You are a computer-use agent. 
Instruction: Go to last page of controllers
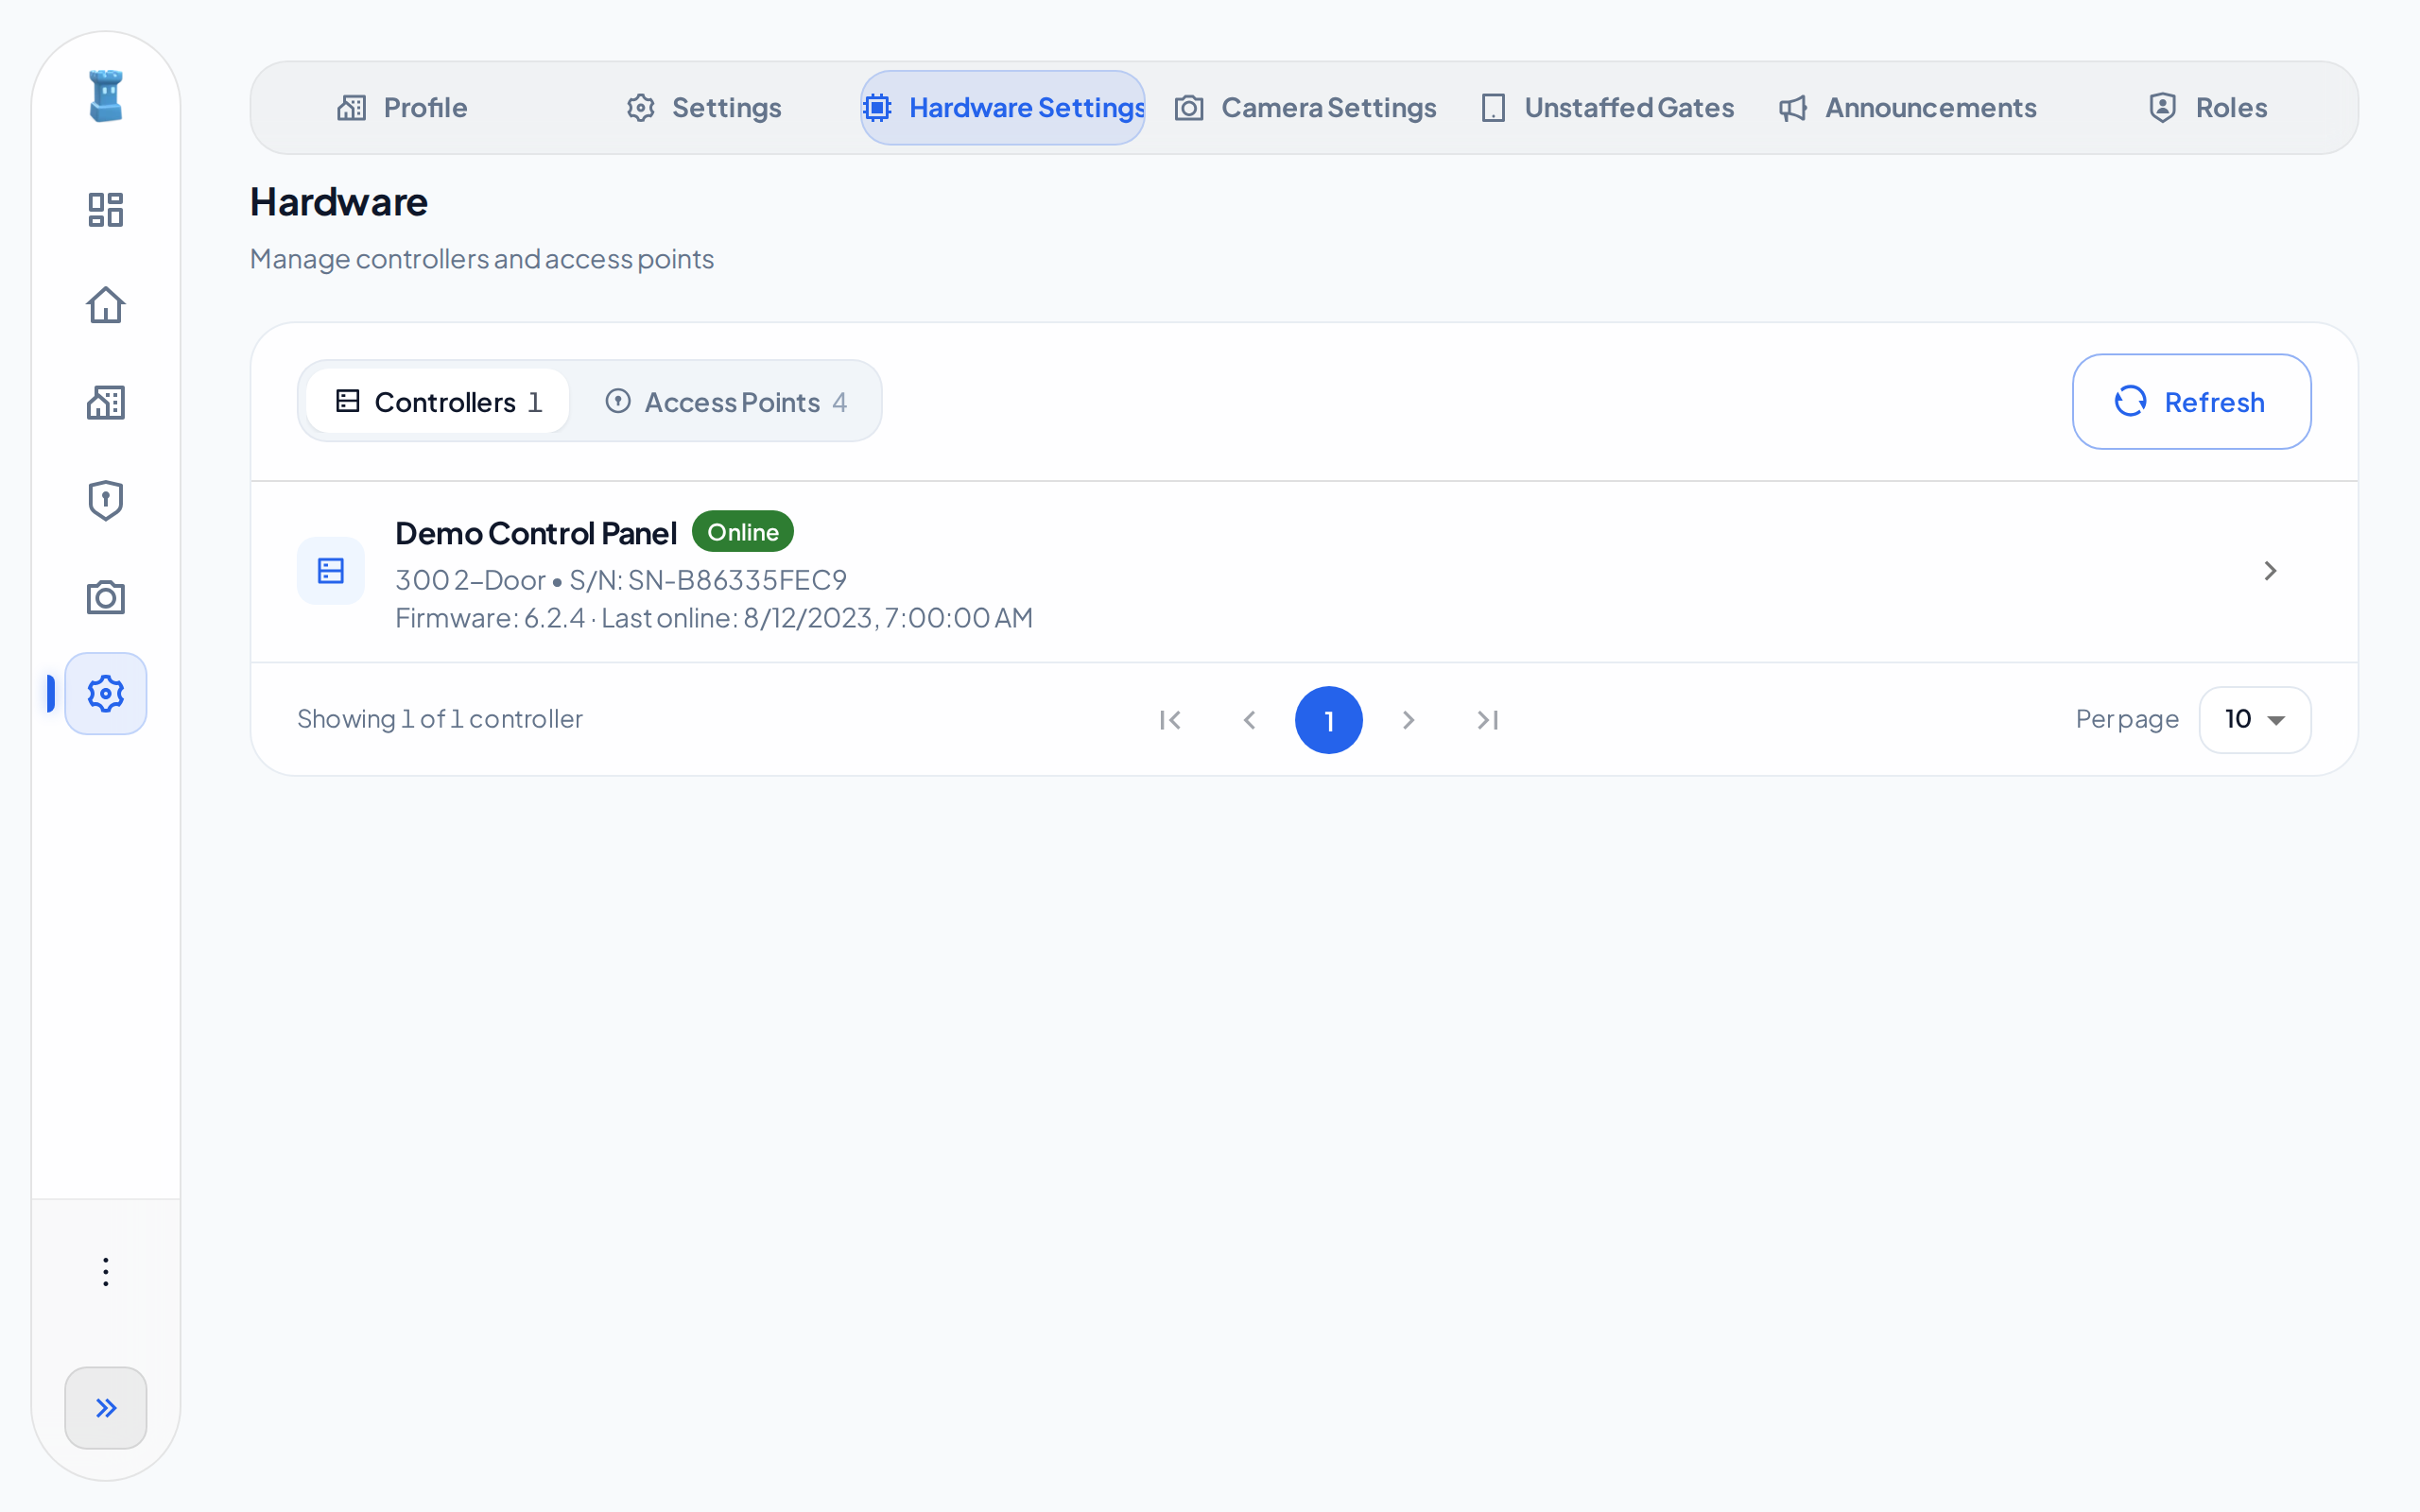[x=1488, y=720]
